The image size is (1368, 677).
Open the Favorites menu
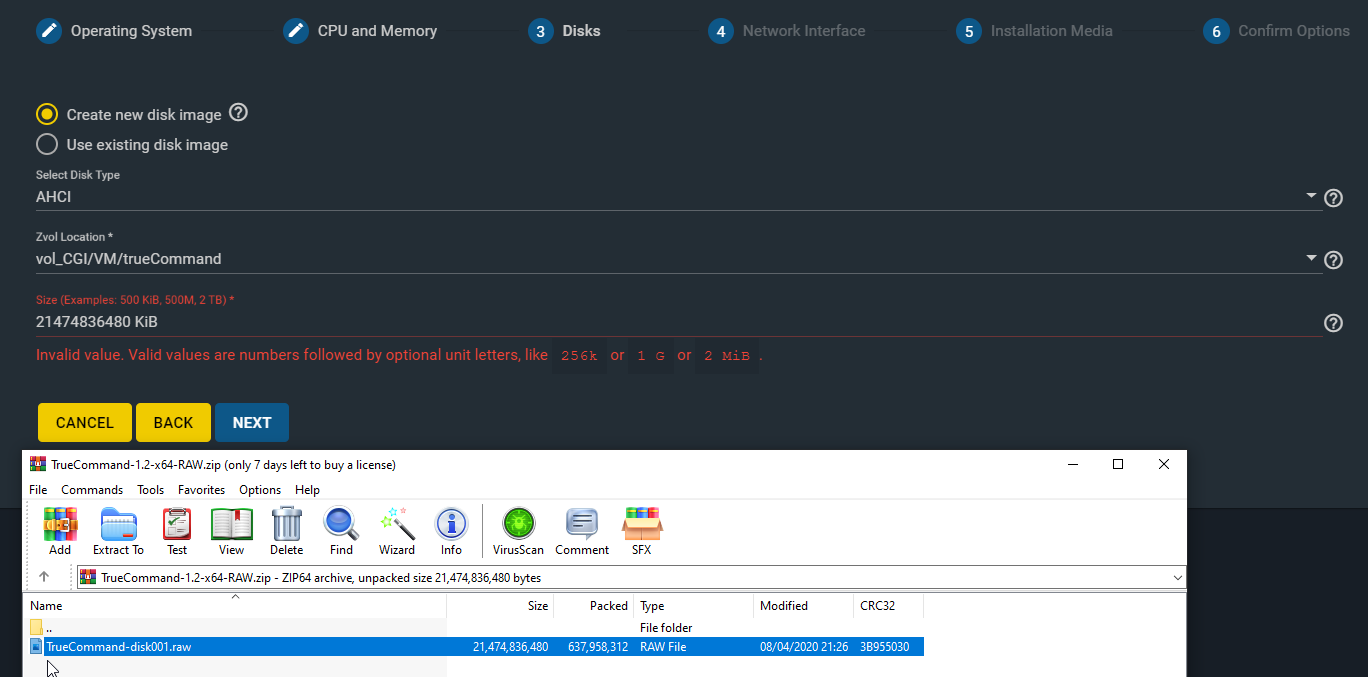pyautogui.click(x=202, y=490)
